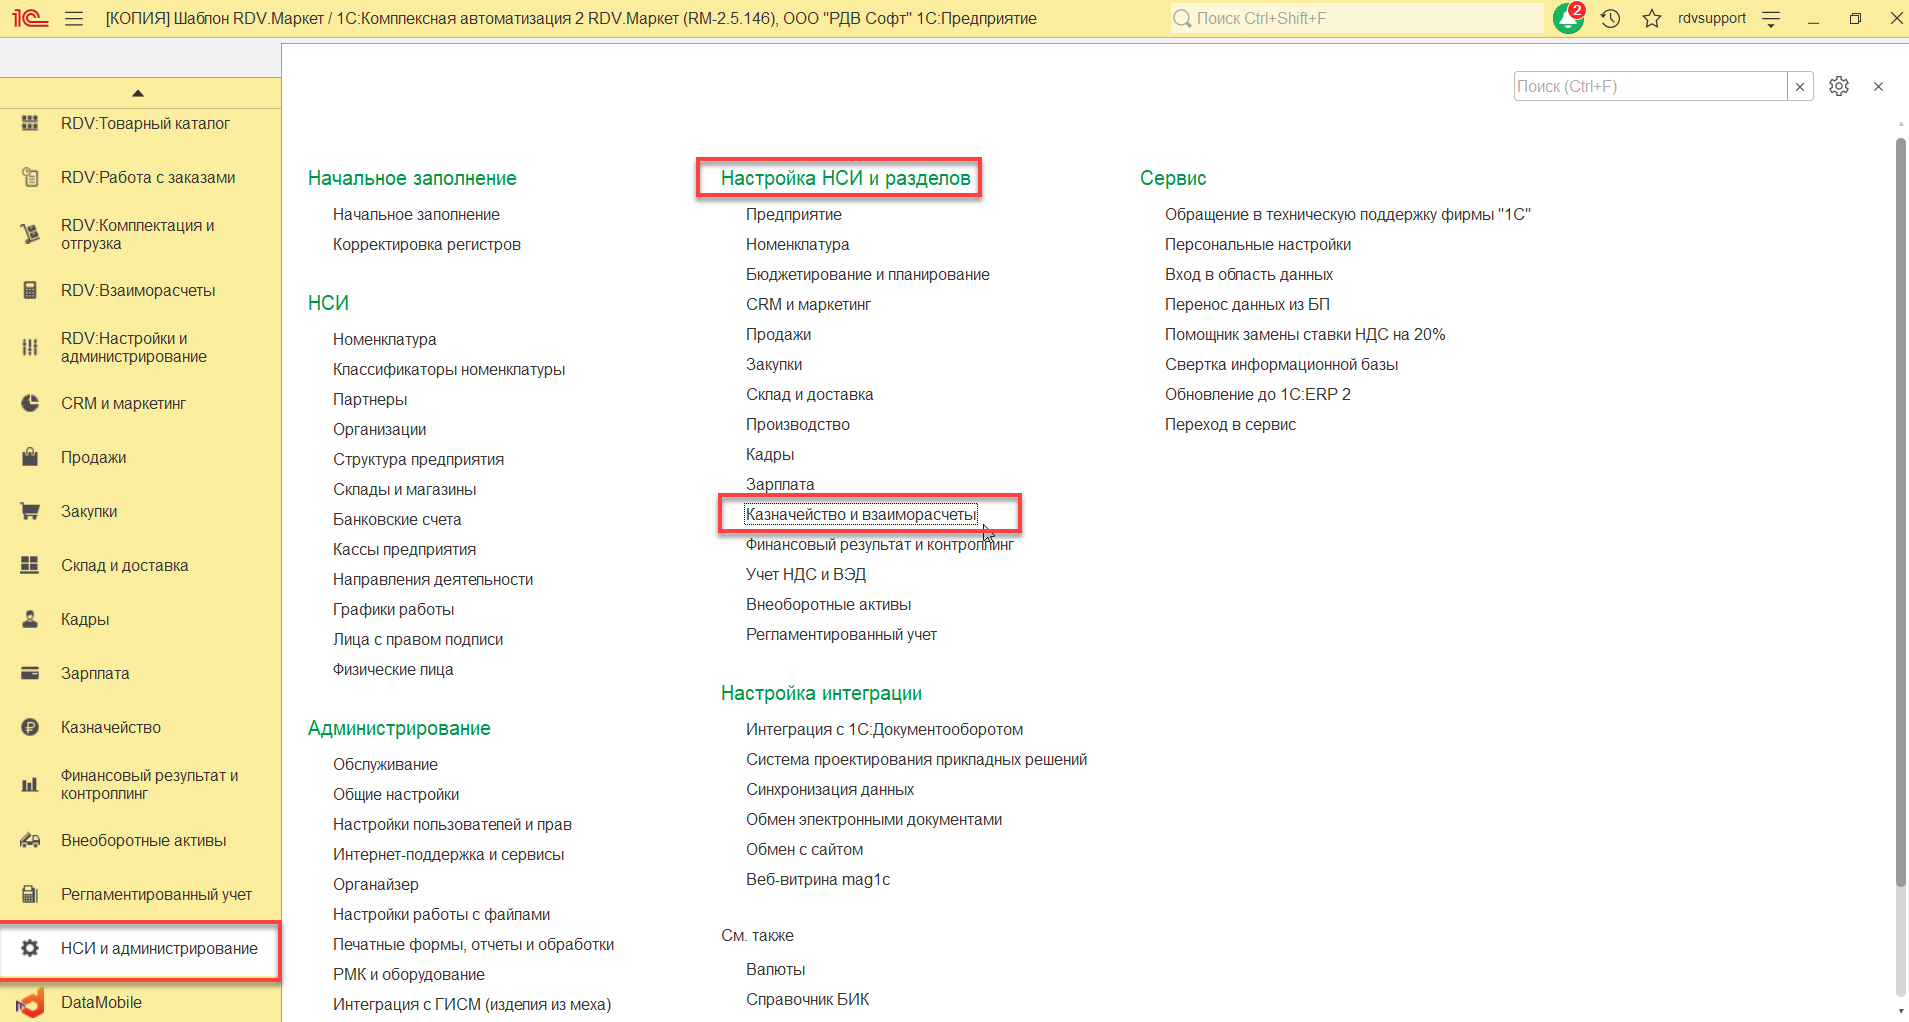
Task: Open Синхронизация данных link
Action: tap(830, 789)
